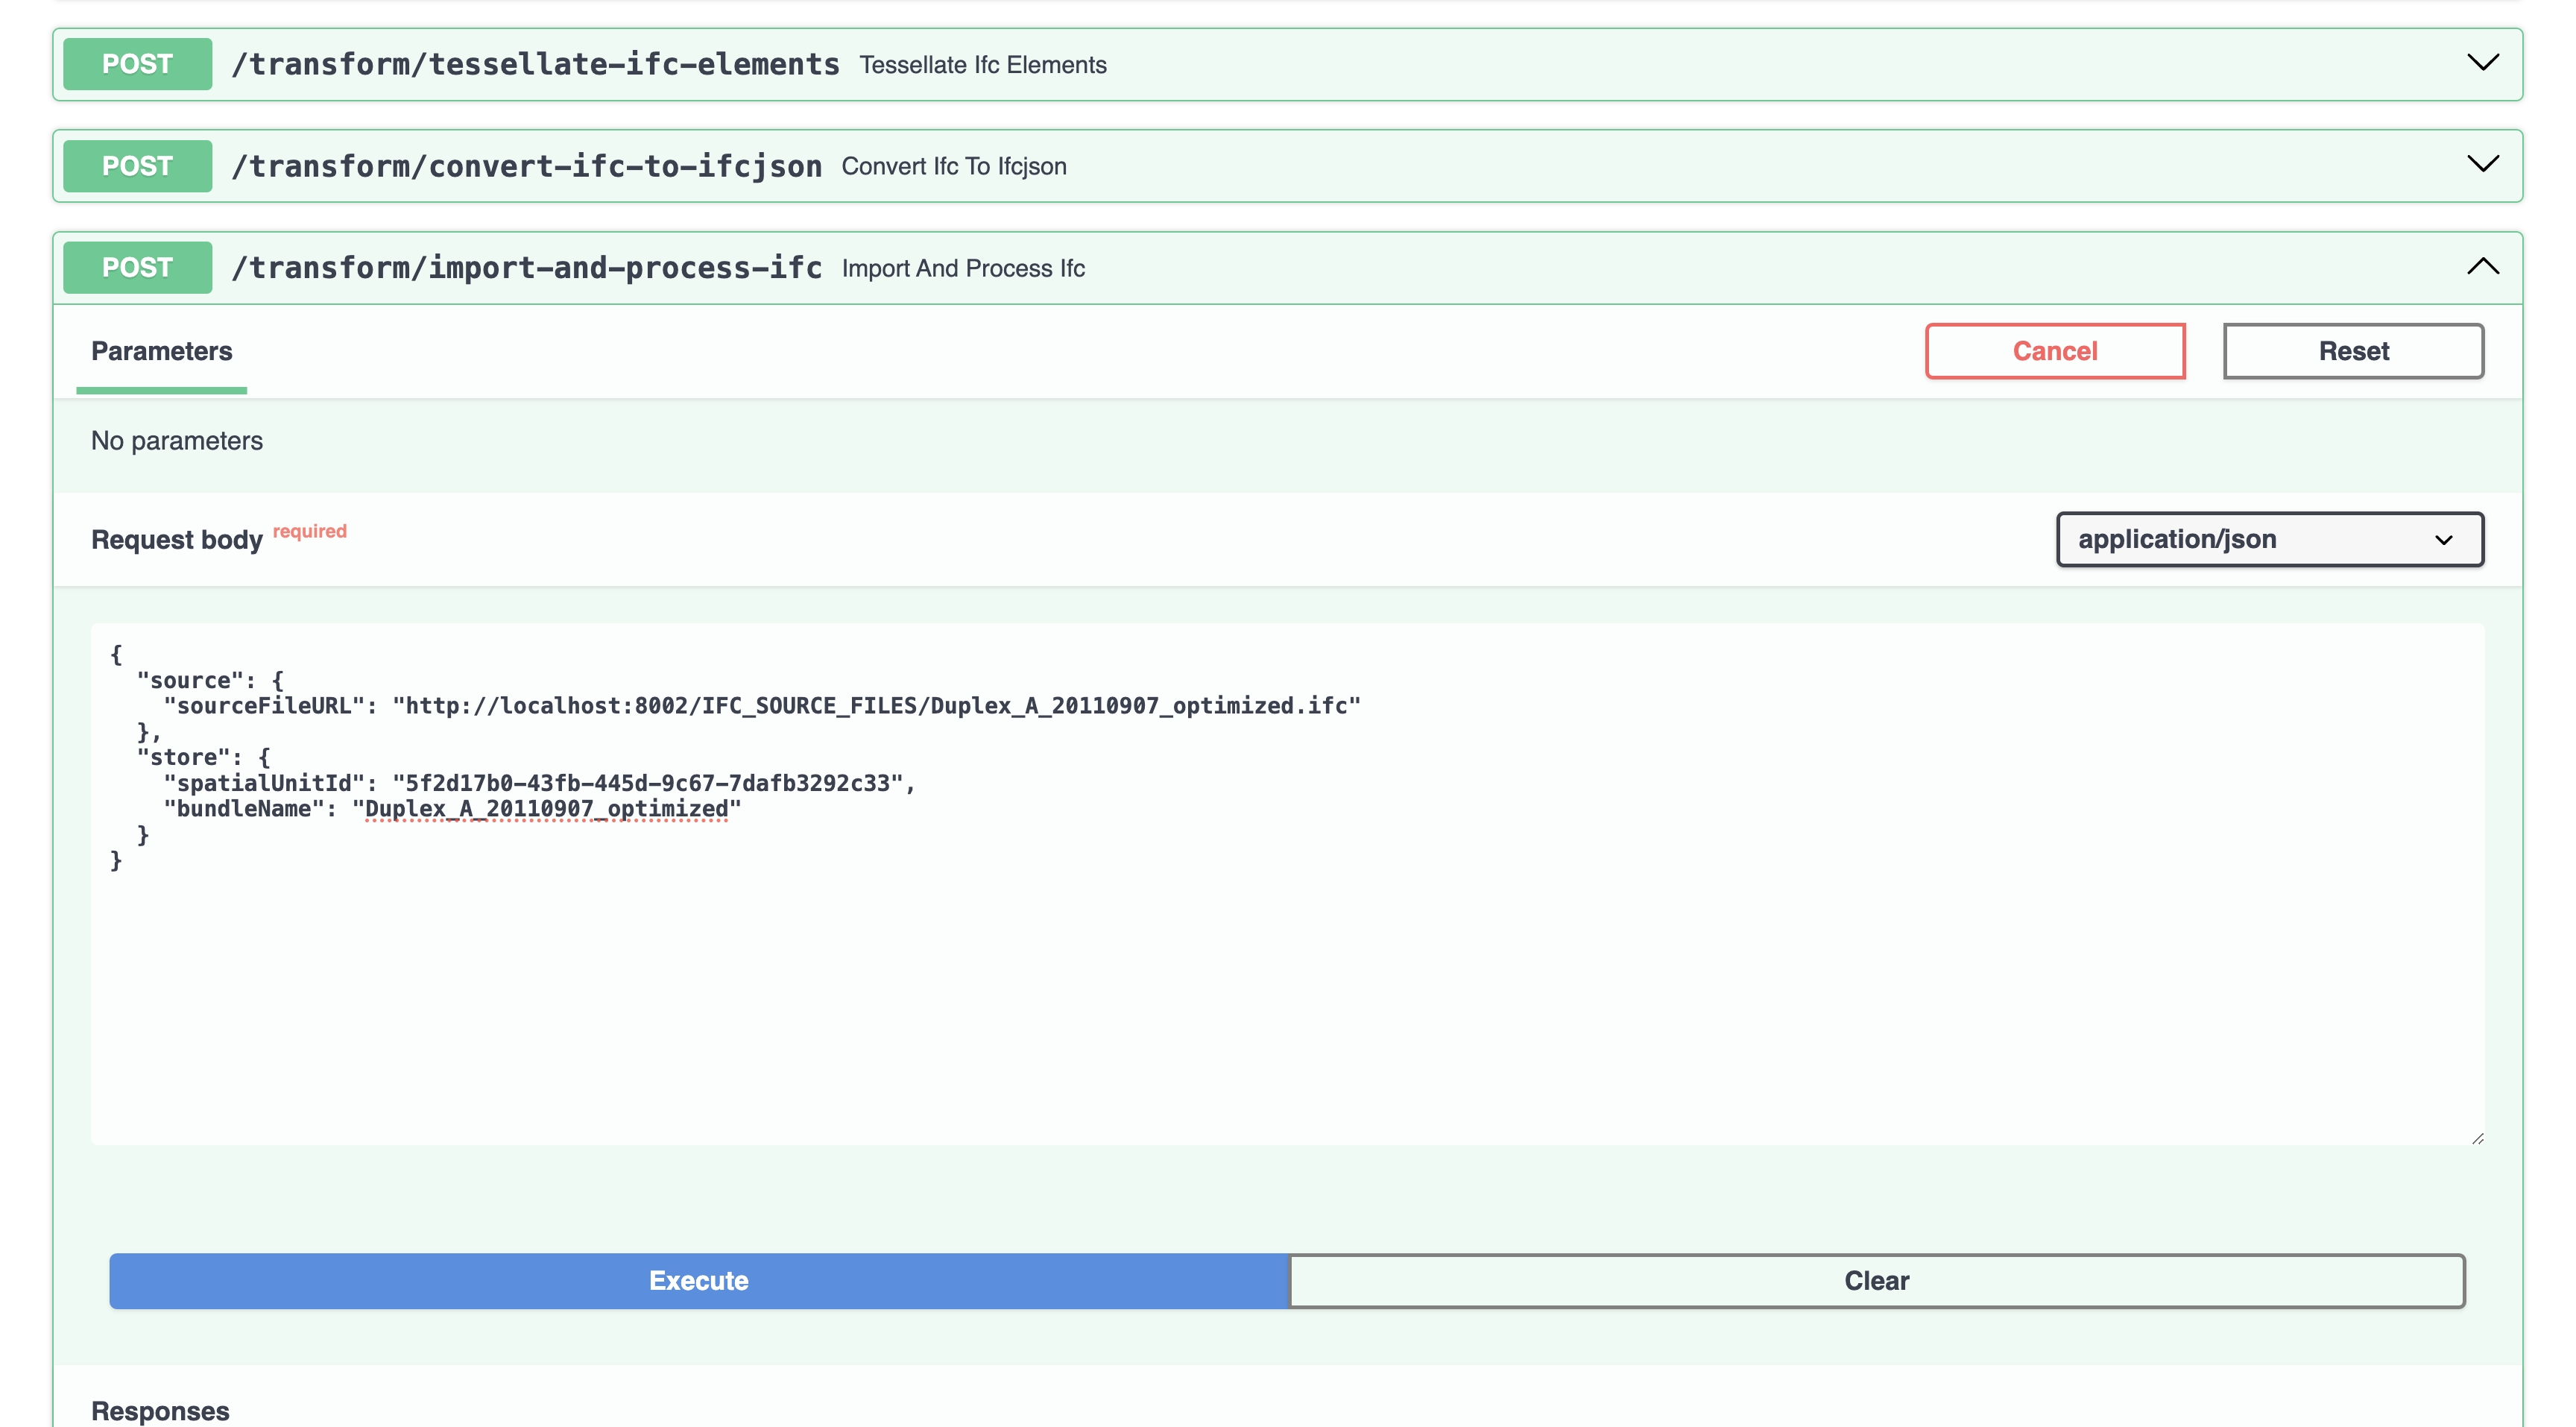The height and width of the screenshot is (1427, 2576).
Task: Click POST badge of import-and-process-ifc
Action: click(x=138, y=267)
